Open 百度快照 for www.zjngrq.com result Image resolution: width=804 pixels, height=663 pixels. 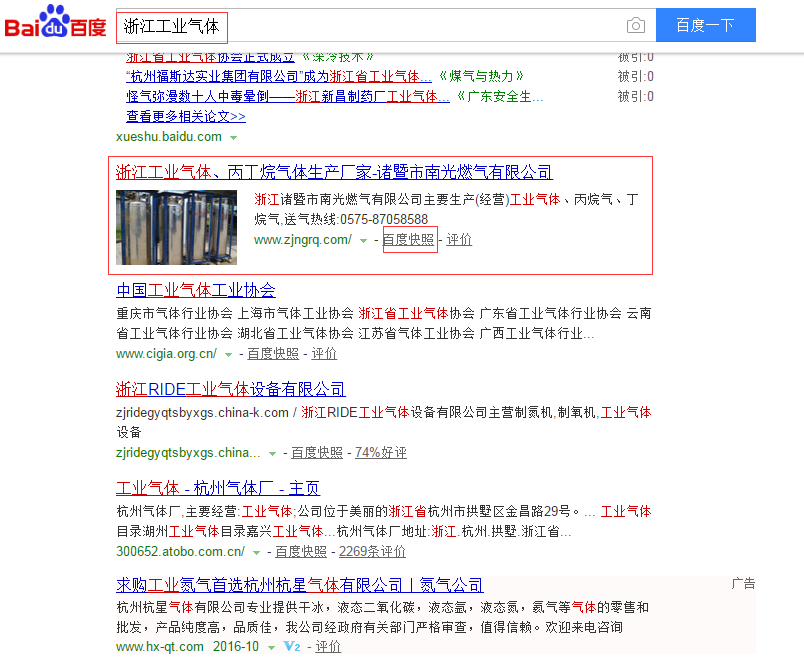coord(409,240)
